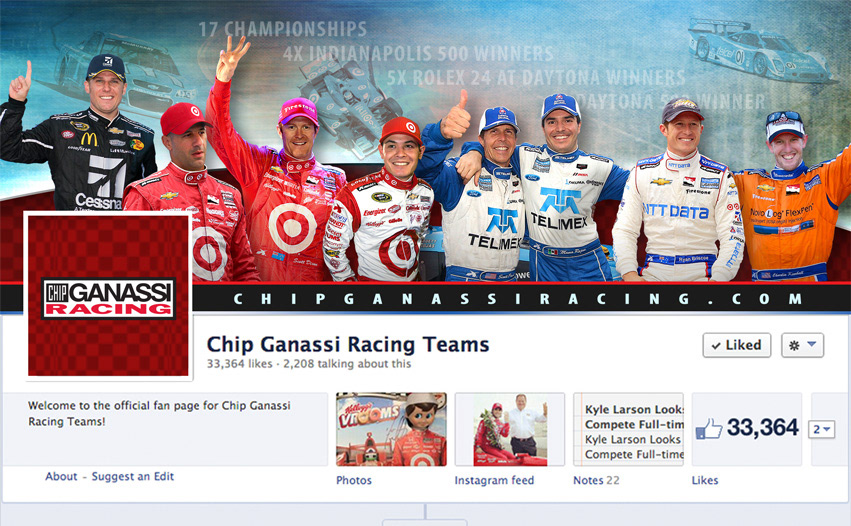Image resolution: width=851 pixels, height=526 pixels.
Task: Open the Instagram feed thumbnail
Action: pos(510,429)
